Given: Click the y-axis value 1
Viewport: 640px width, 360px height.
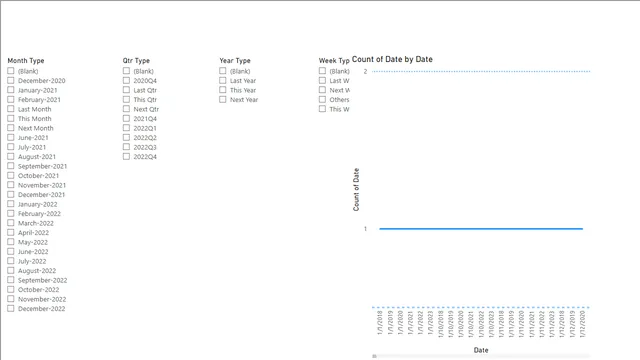Looking at the screenshot, I should [x=365, y=229].
